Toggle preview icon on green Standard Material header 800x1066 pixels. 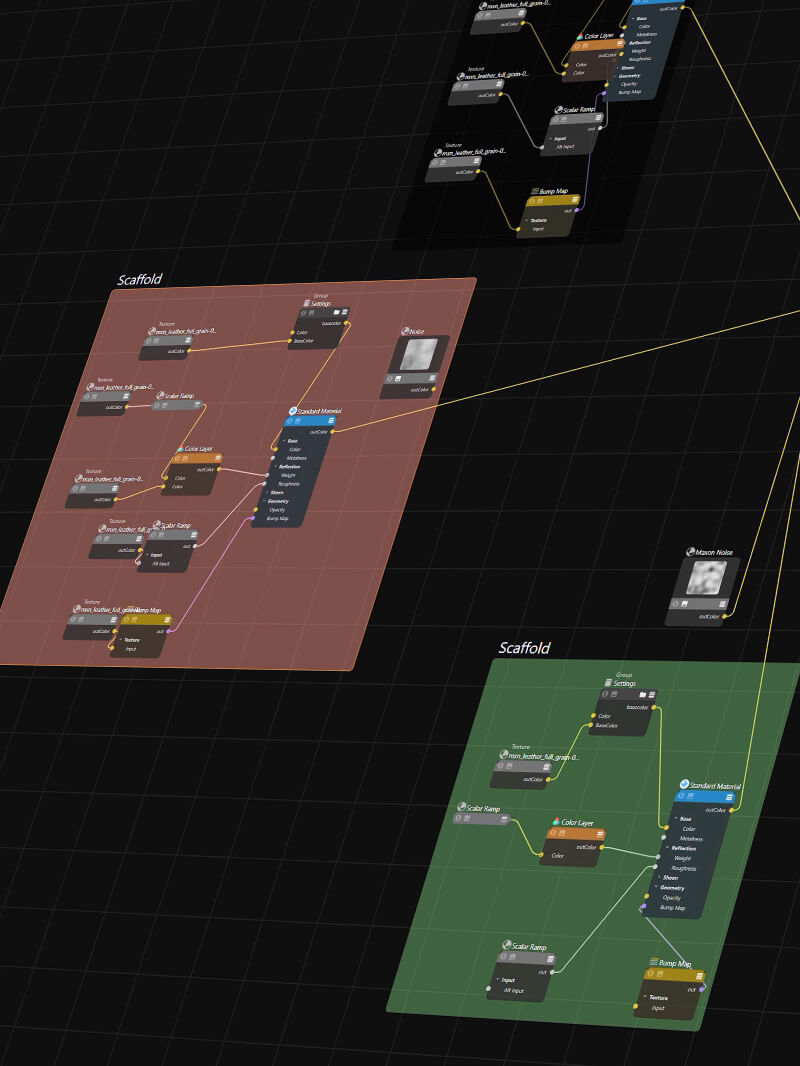pos(690,796)
